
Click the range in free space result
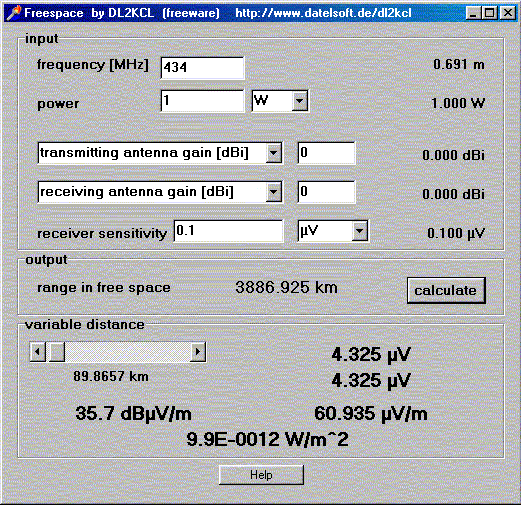(x=286, y=287)
